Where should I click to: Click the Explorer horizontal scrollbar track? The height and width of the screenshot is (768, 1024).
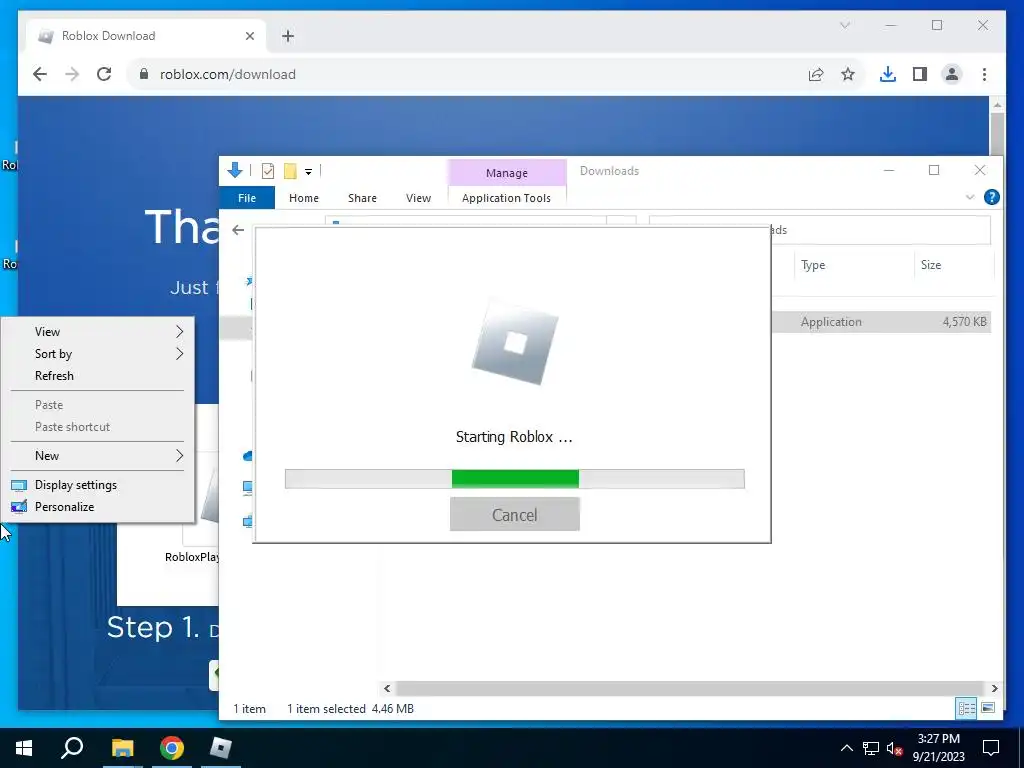690,688
